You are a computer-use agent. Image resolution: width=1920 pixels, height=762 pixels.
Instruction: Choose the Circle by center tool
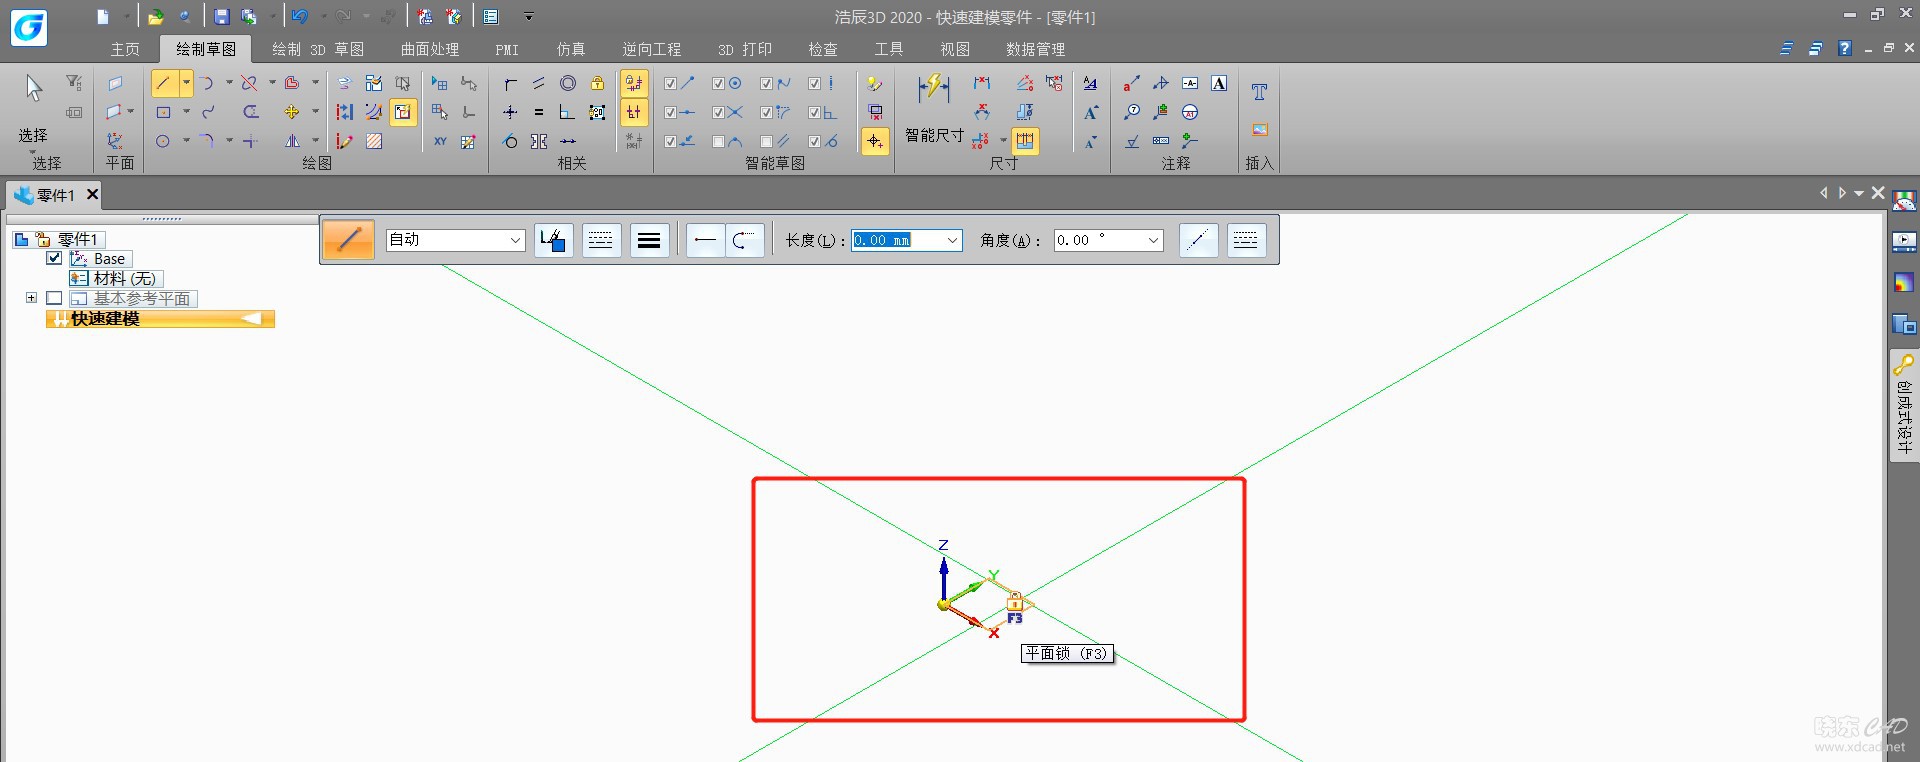(x=164, y=141)
